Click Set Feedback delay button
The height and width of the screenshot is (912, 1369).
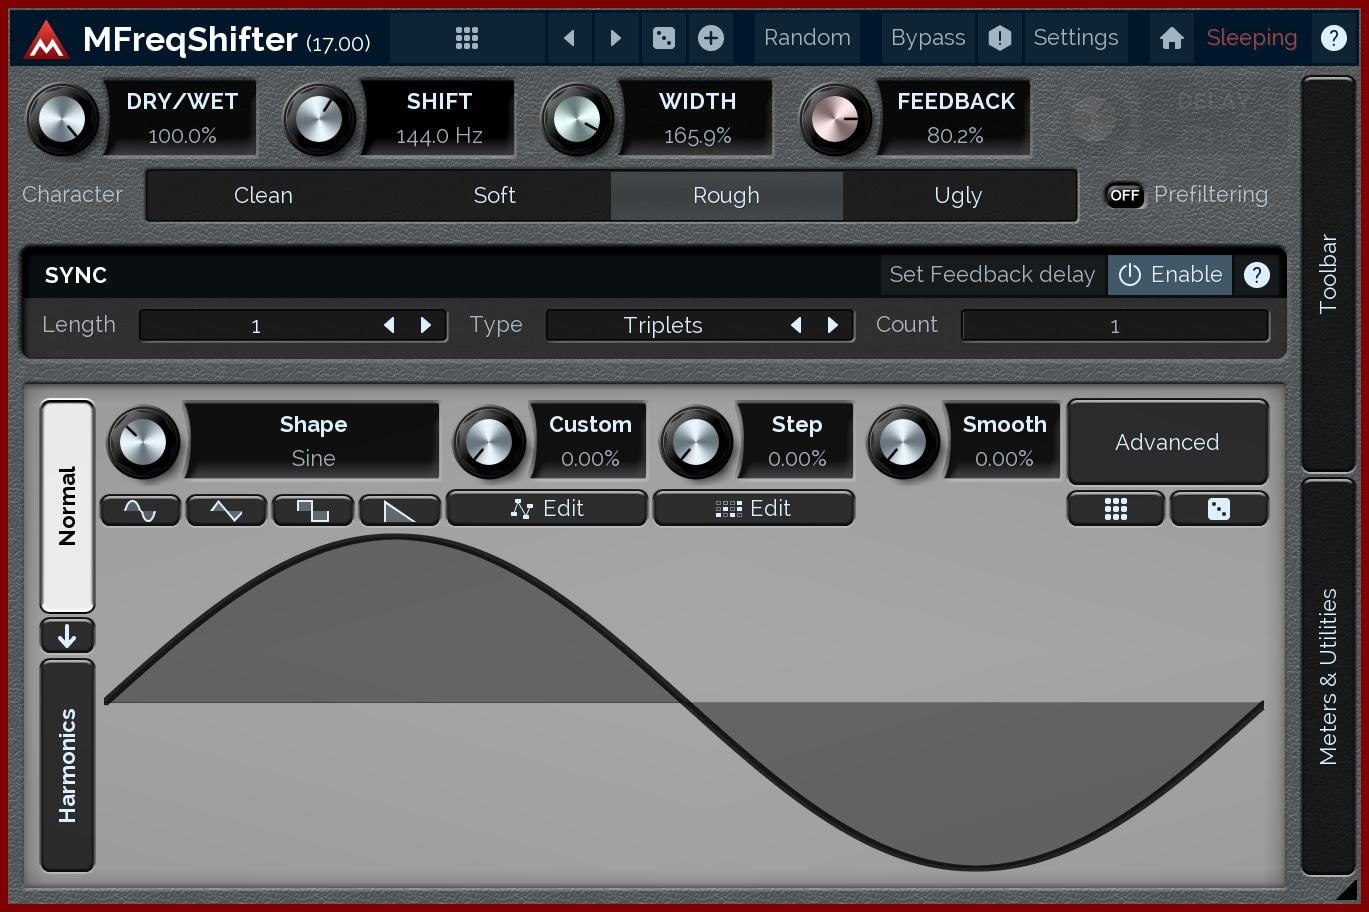(992, 275)
